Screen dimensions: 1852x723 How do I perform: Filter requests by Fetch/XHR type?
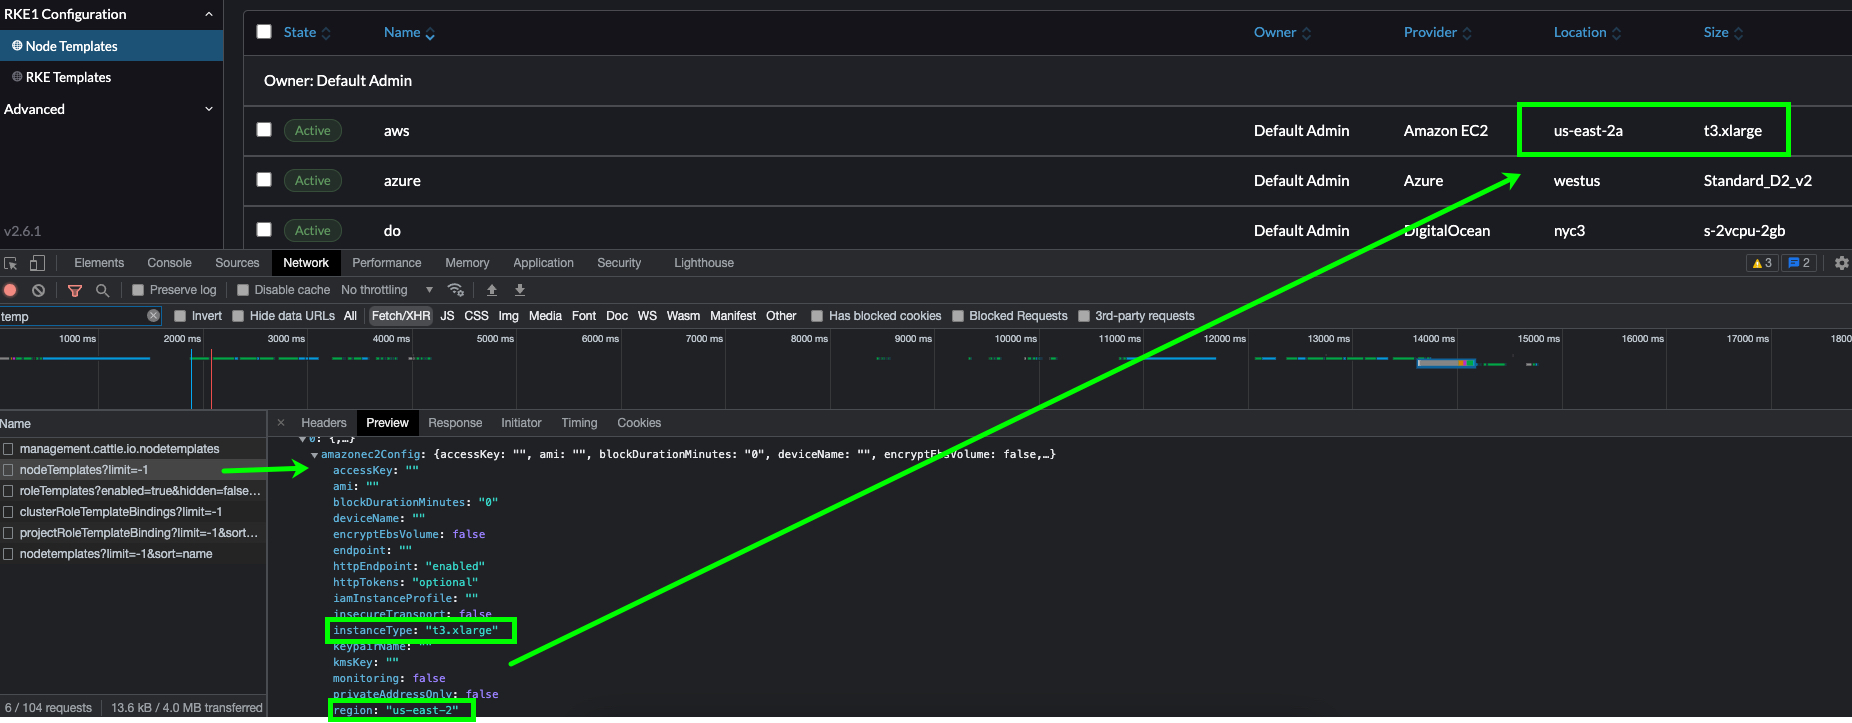click(x=401, y=316)
